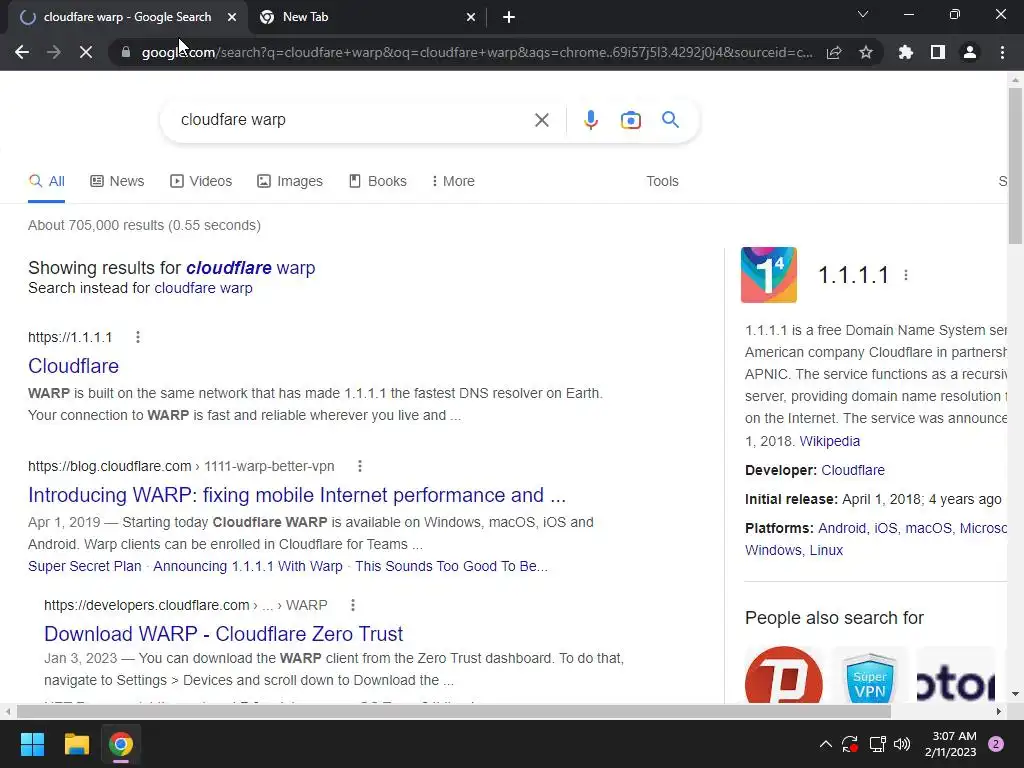Click the iOS platform link

886,528
